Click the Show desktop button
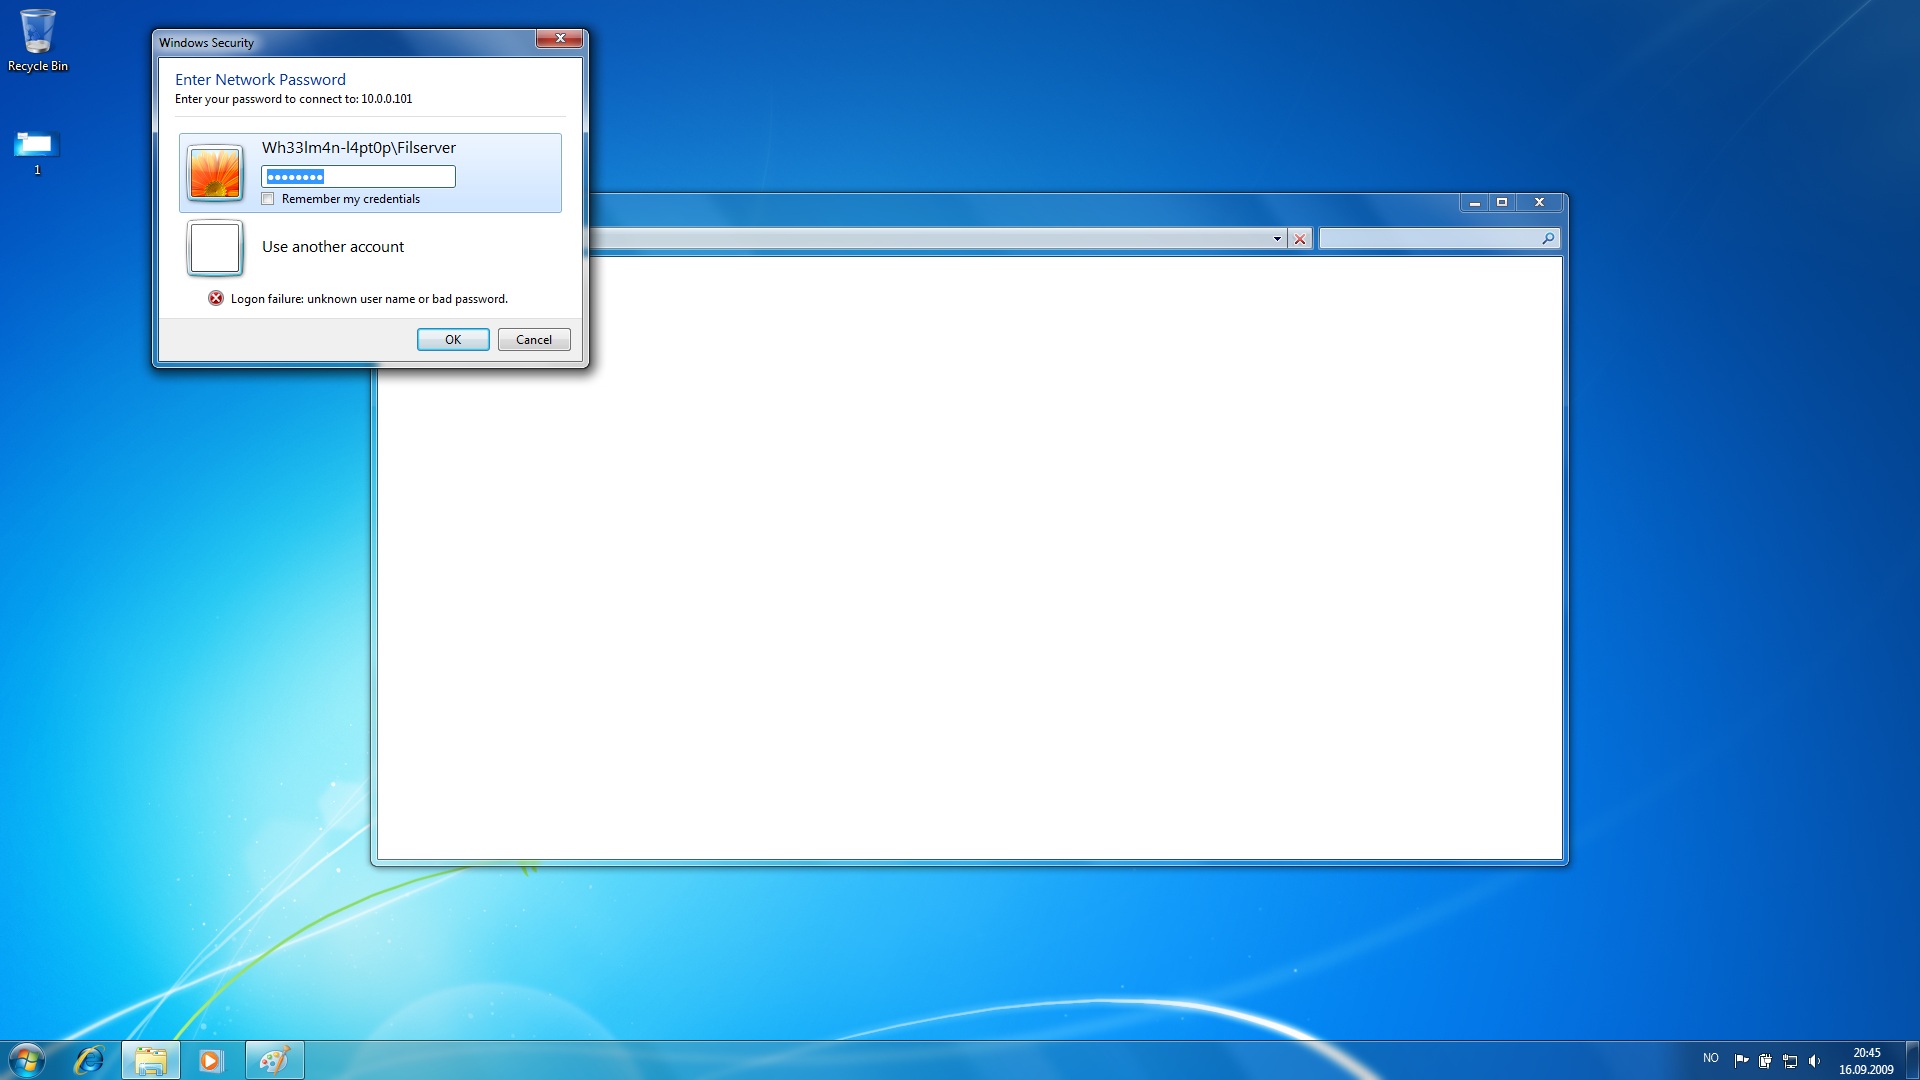 point(1912,1060)
